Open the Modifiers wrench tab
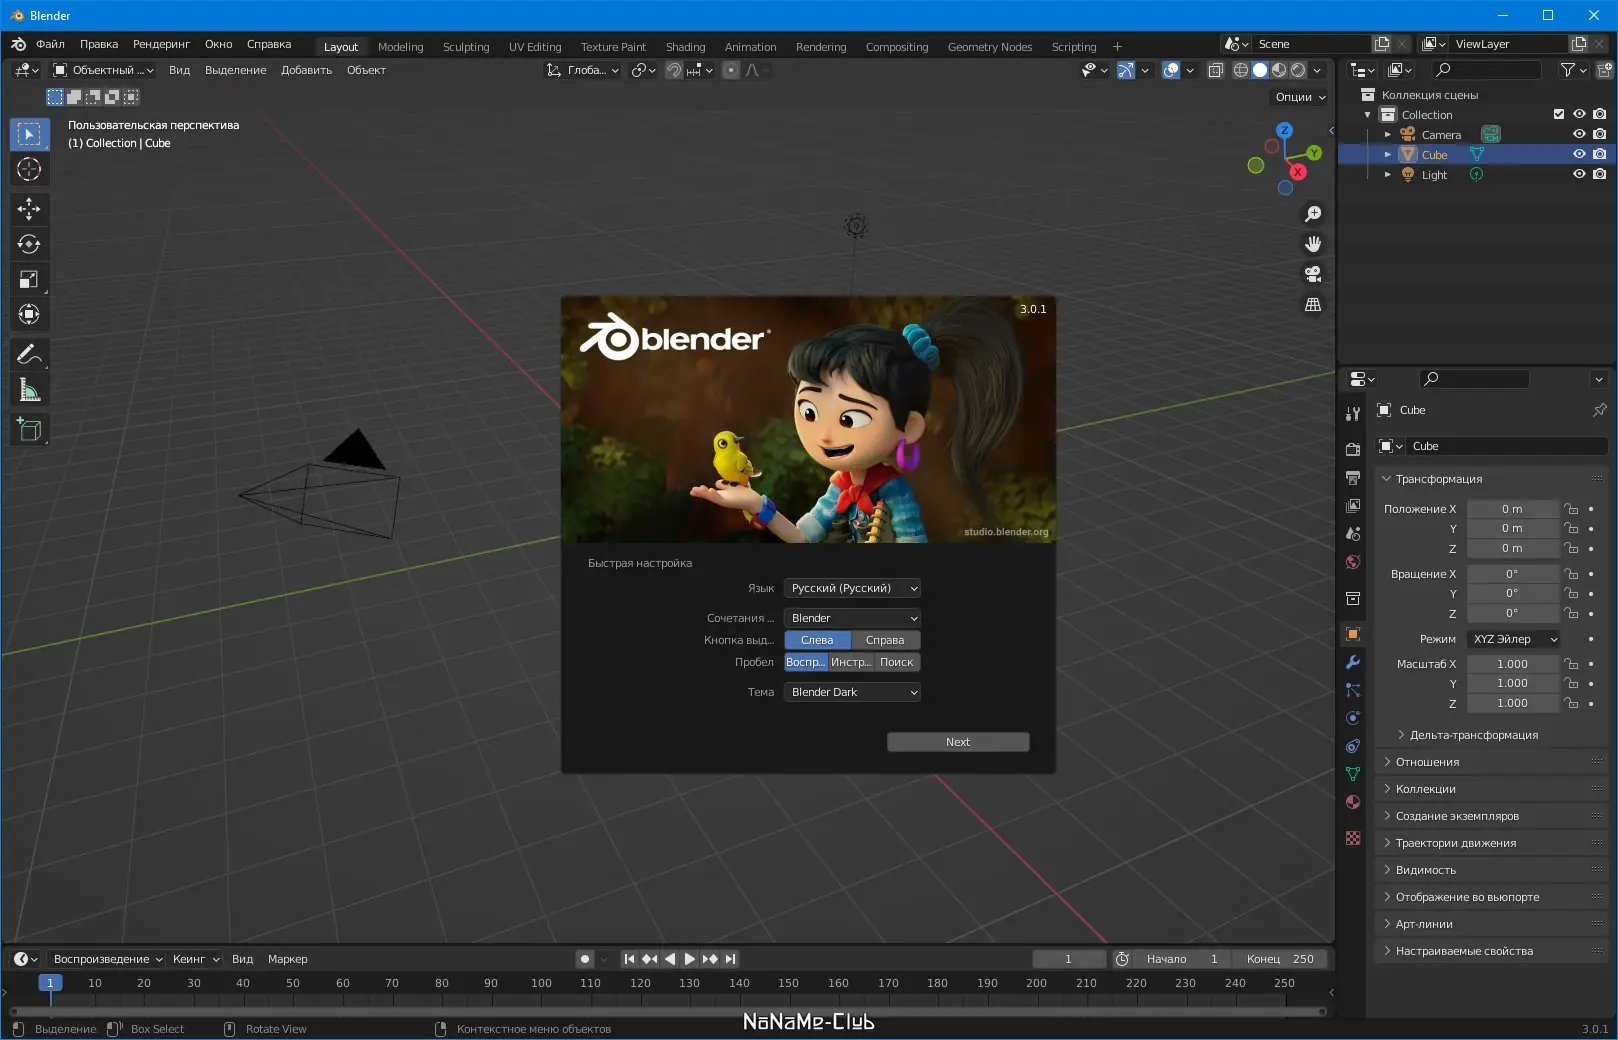This screenshot has width=1618, height=1040. click(1353, 662)
